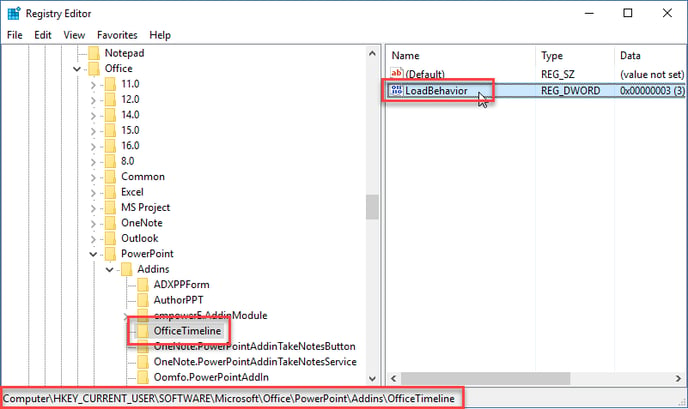
Task: Select the OfficeTimeline key label
Action: (187, 331)
